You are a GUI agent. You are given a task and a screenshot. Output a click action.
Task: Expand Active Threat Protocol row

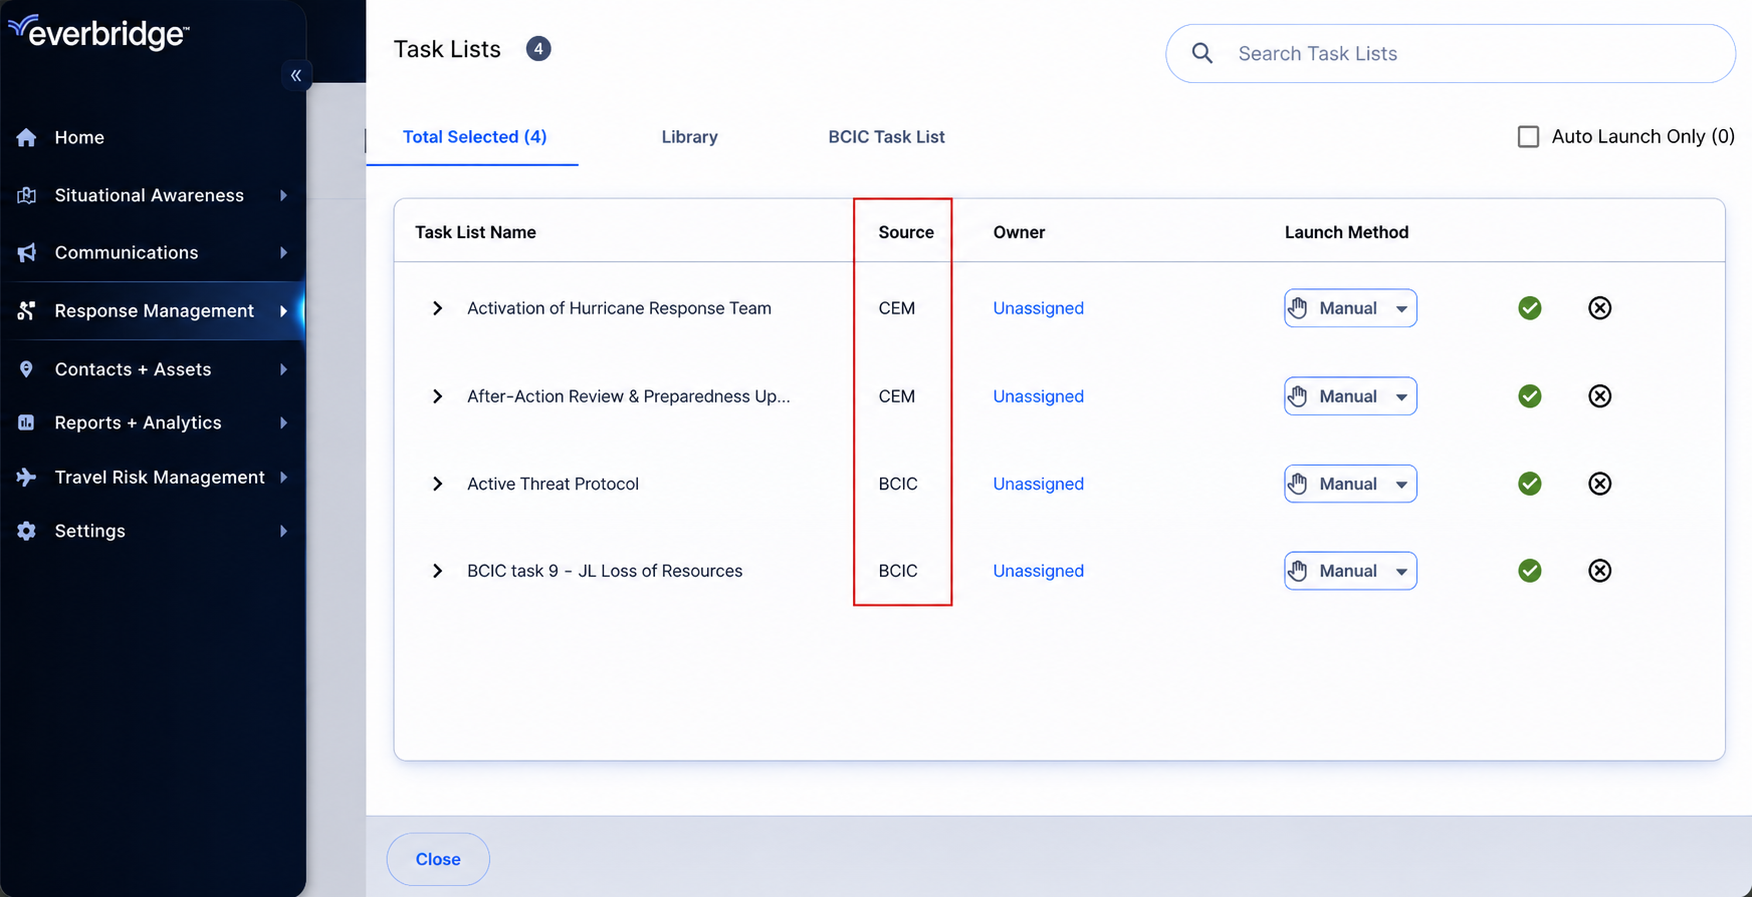[x=437, y=484]
